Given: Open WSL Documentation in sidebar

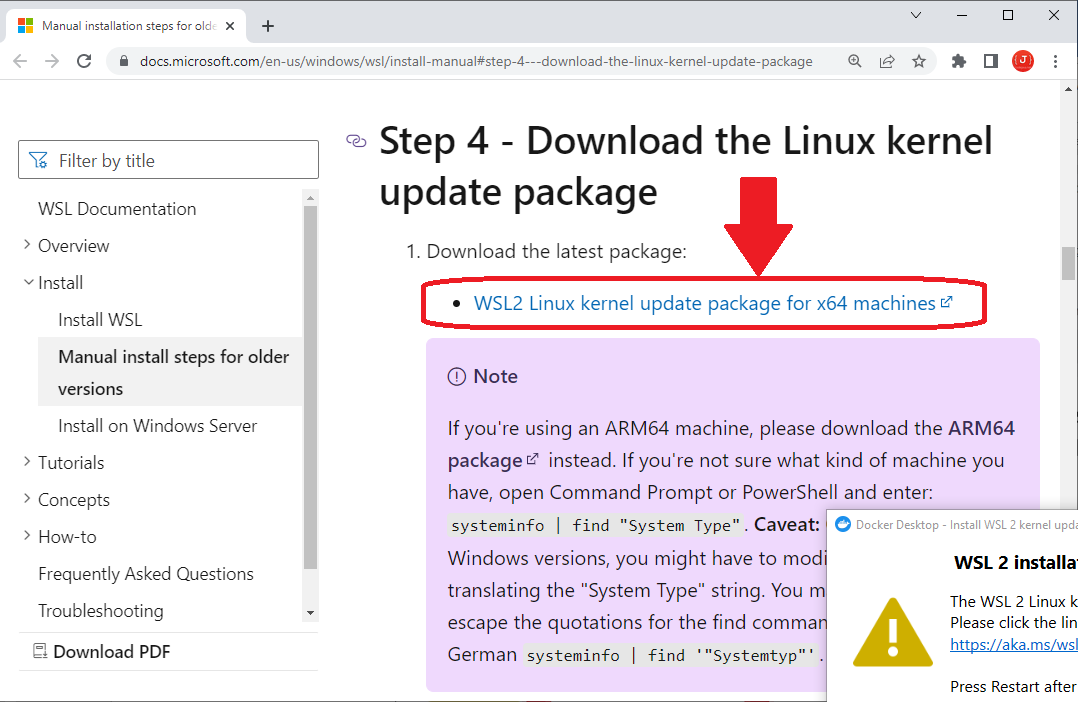Looking at the screenshot, I should [117, 209].
